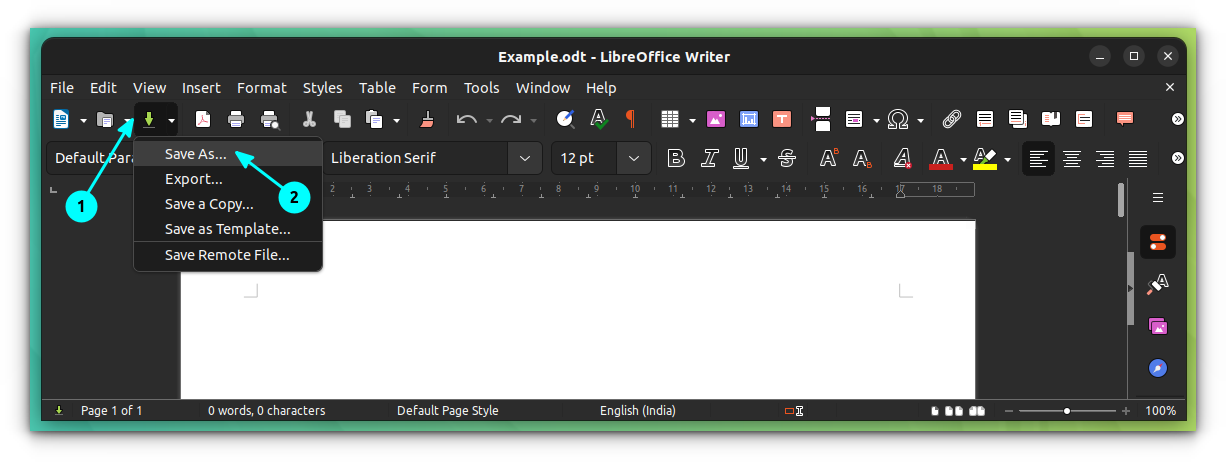Open sidebar Styles deck icon
The height and width of the screenshot is (463, 1226).
[1158, 284]
